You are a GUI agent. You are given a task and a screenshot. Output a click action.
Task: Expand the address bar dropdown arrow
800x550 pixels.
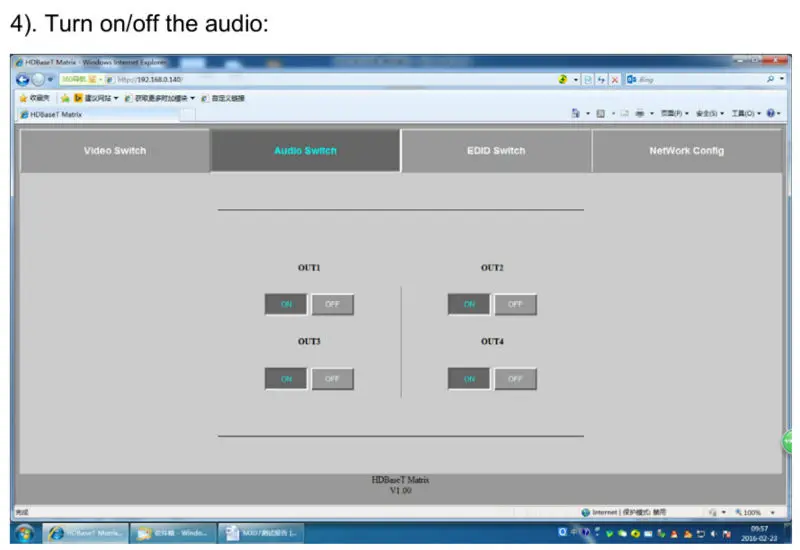click(x=576, y=80)
